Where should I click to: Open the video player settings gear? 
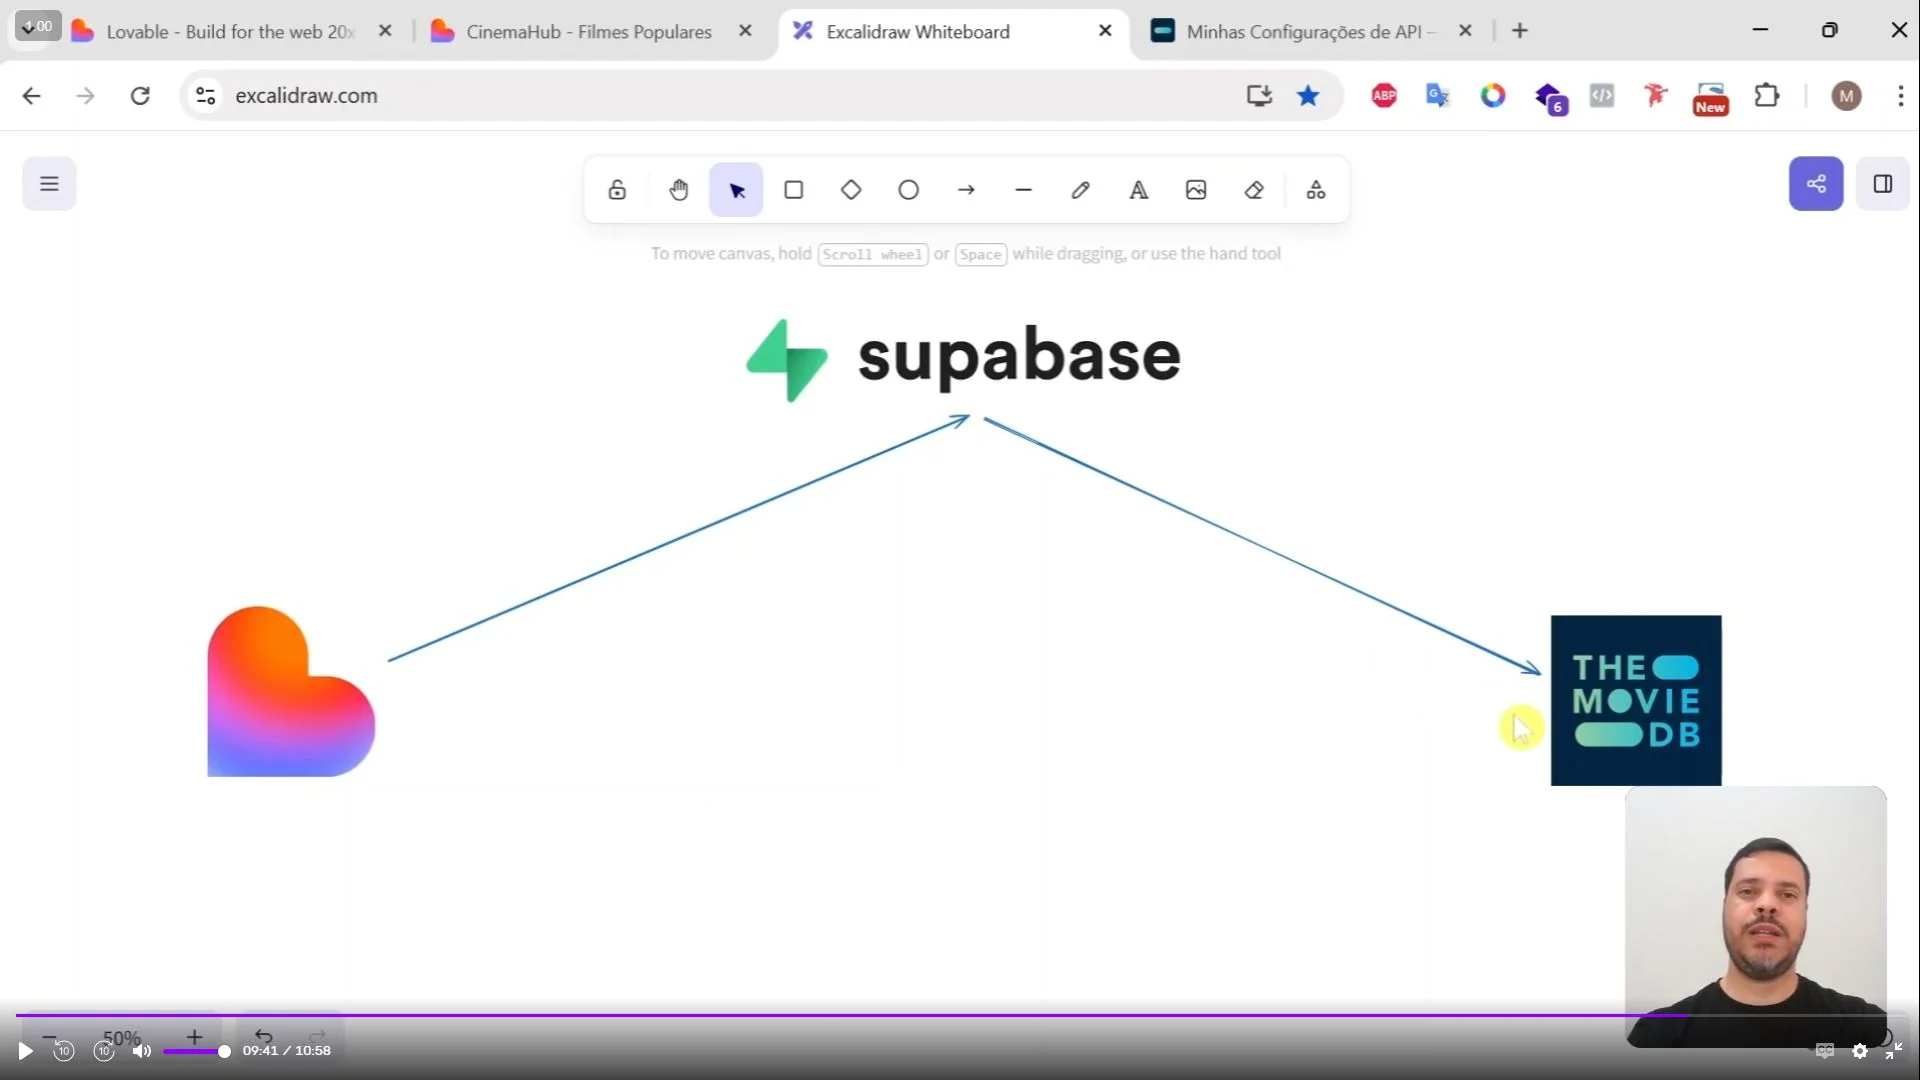click(1860, 1051)
